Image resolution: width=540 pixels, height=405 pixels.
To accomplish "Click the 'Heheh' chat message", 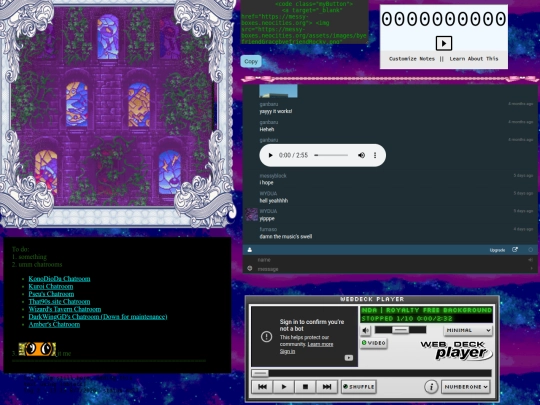I will [267, 129].
